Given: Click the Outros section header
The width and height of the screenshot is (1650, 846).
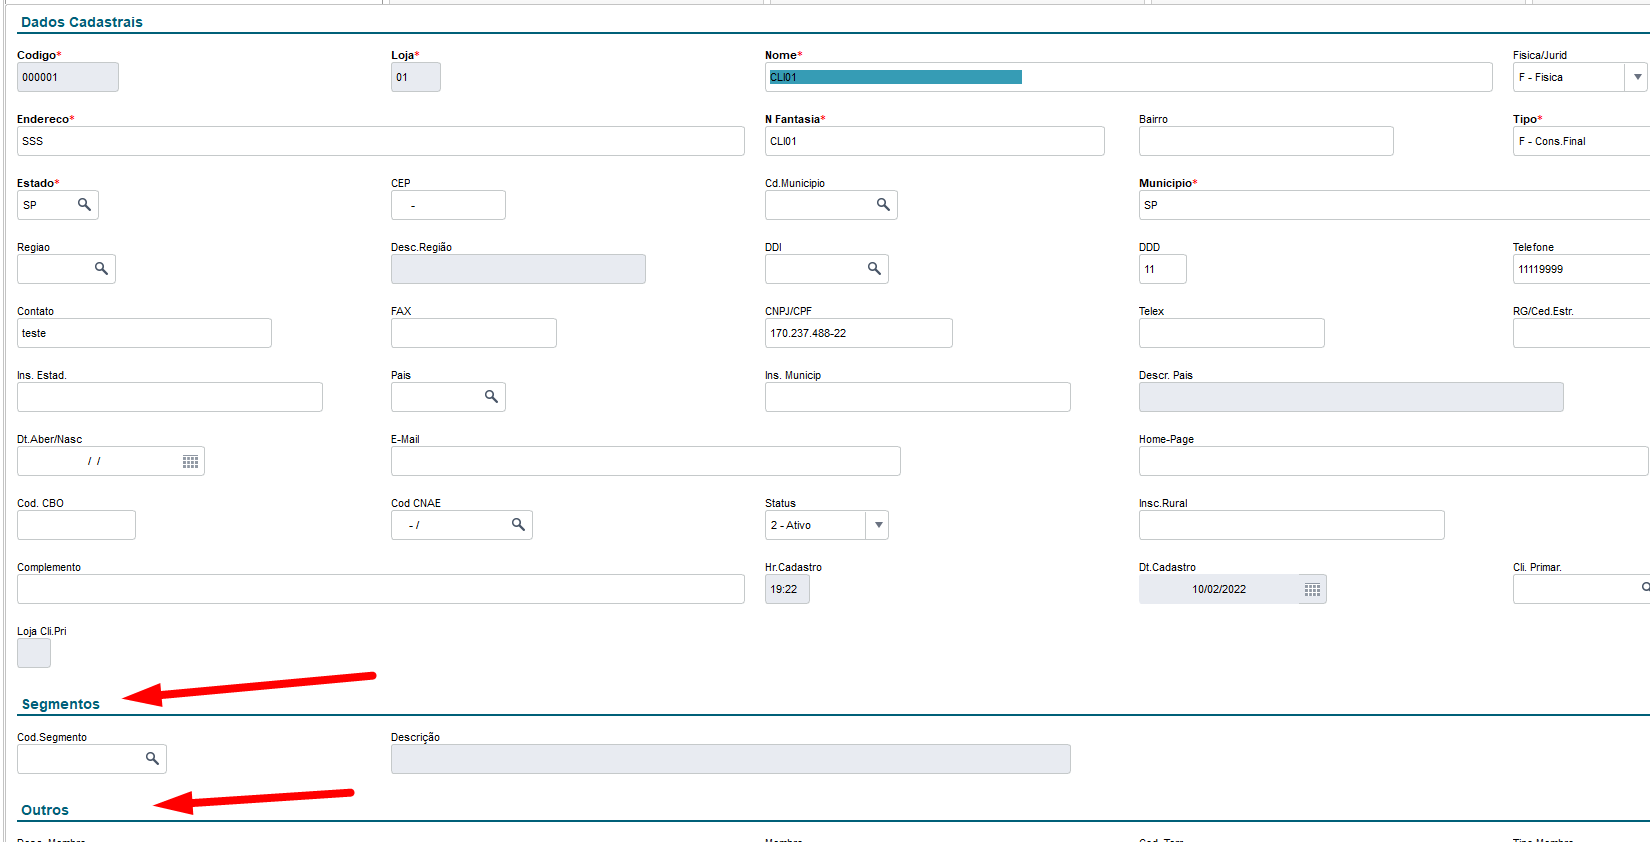Looking at the screenshot, I should click(45, 810).
